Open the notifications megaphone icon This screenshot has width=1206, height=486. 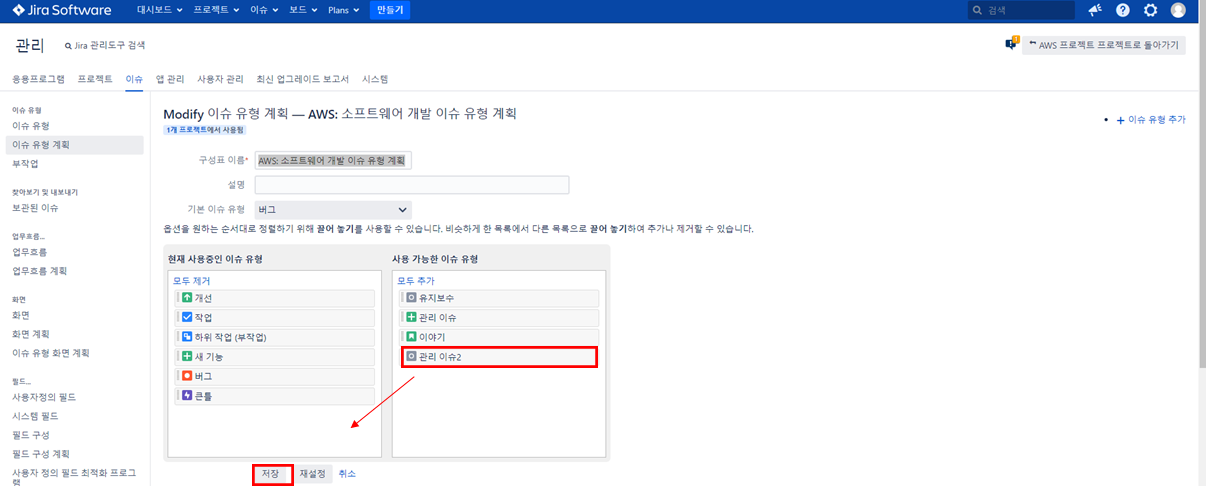1095,10
